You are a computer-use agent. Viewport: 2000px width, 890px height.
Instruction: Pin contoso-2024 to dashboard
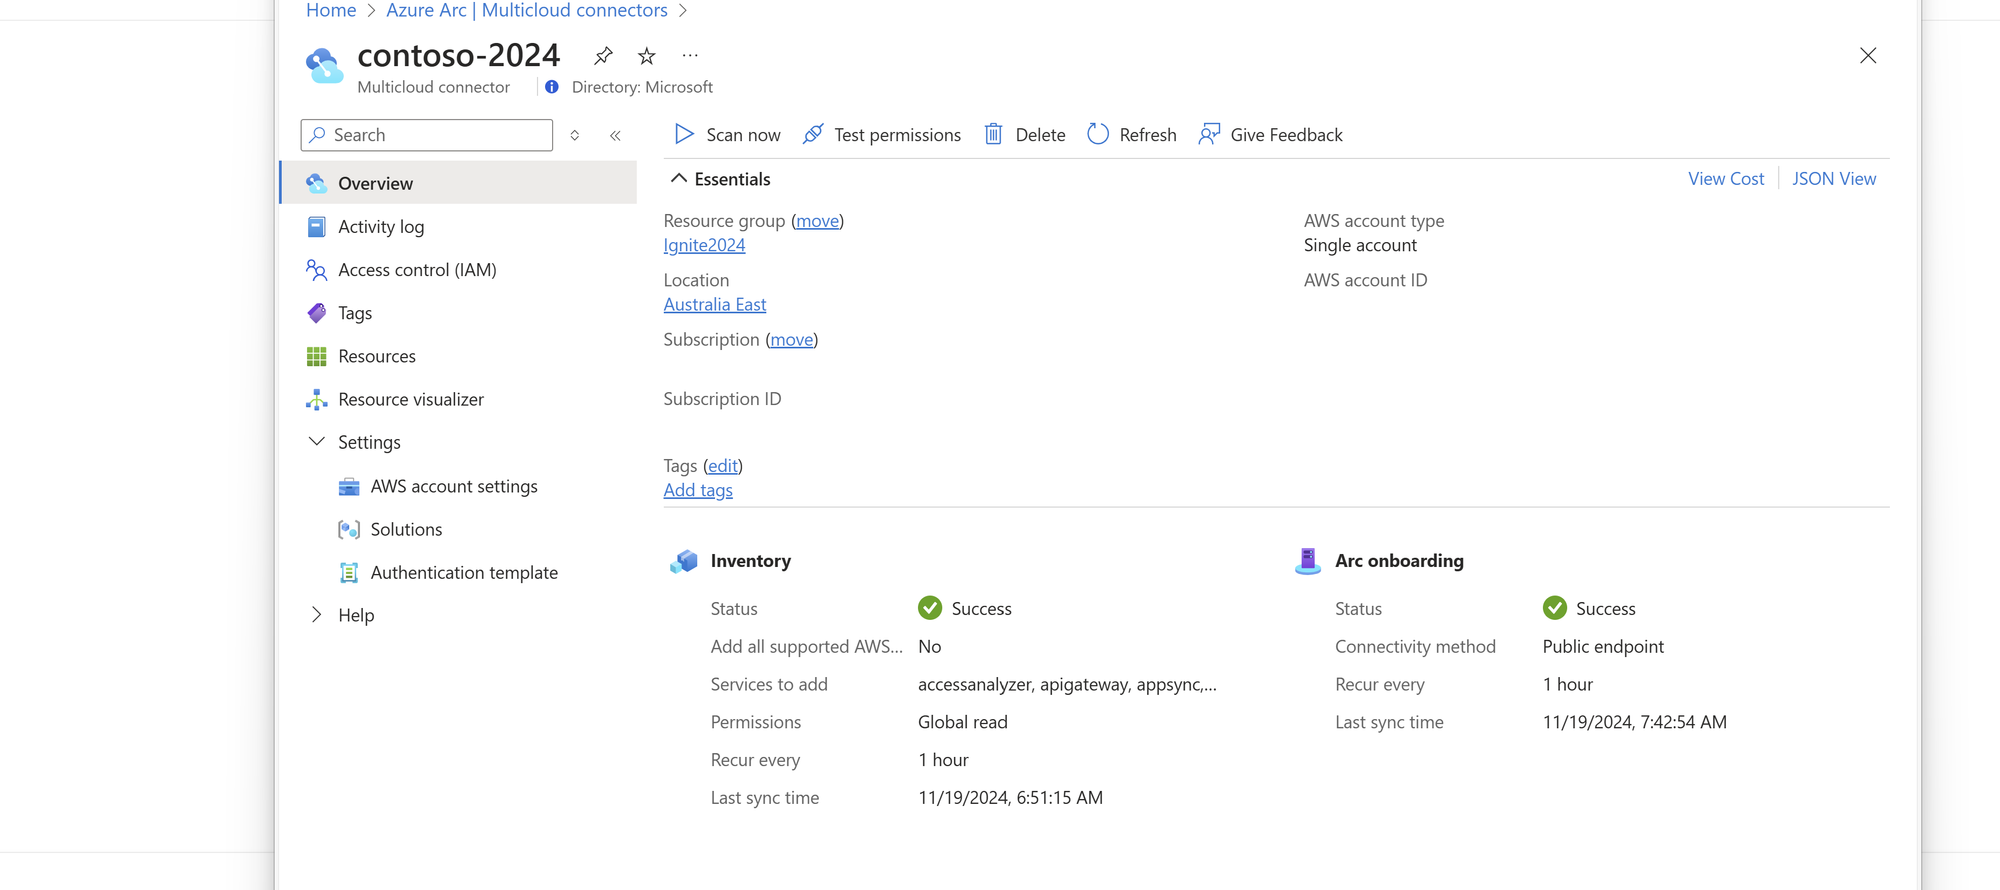coord(603,56)
